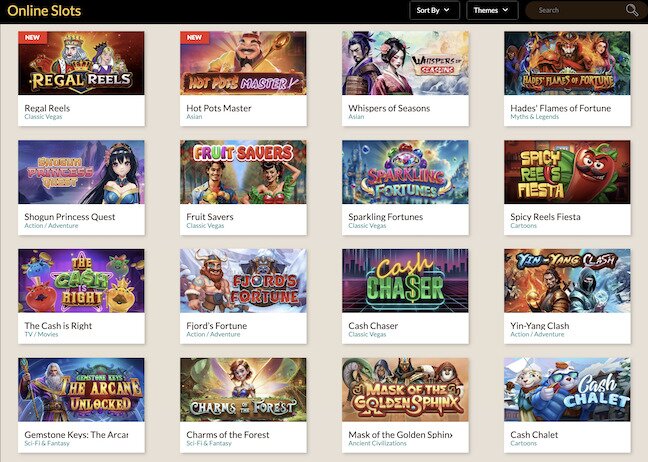This screenshot has height=462, width=648.
Task: Click the search magnifying glass icon
Action: click(632, 10)
